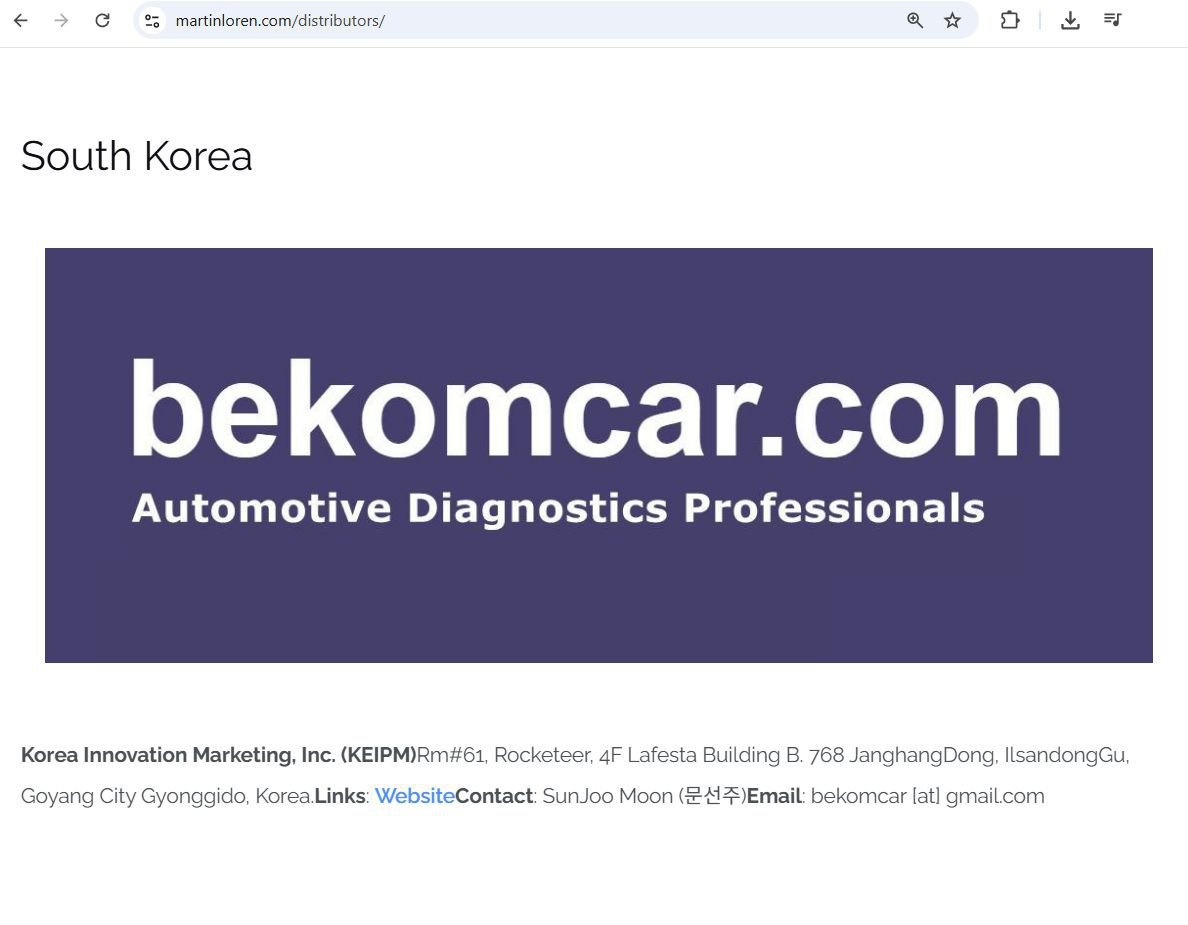Viewport: 1188px width, 925px height.
Task: Show the browser downloads
Action: (1070, 20)
